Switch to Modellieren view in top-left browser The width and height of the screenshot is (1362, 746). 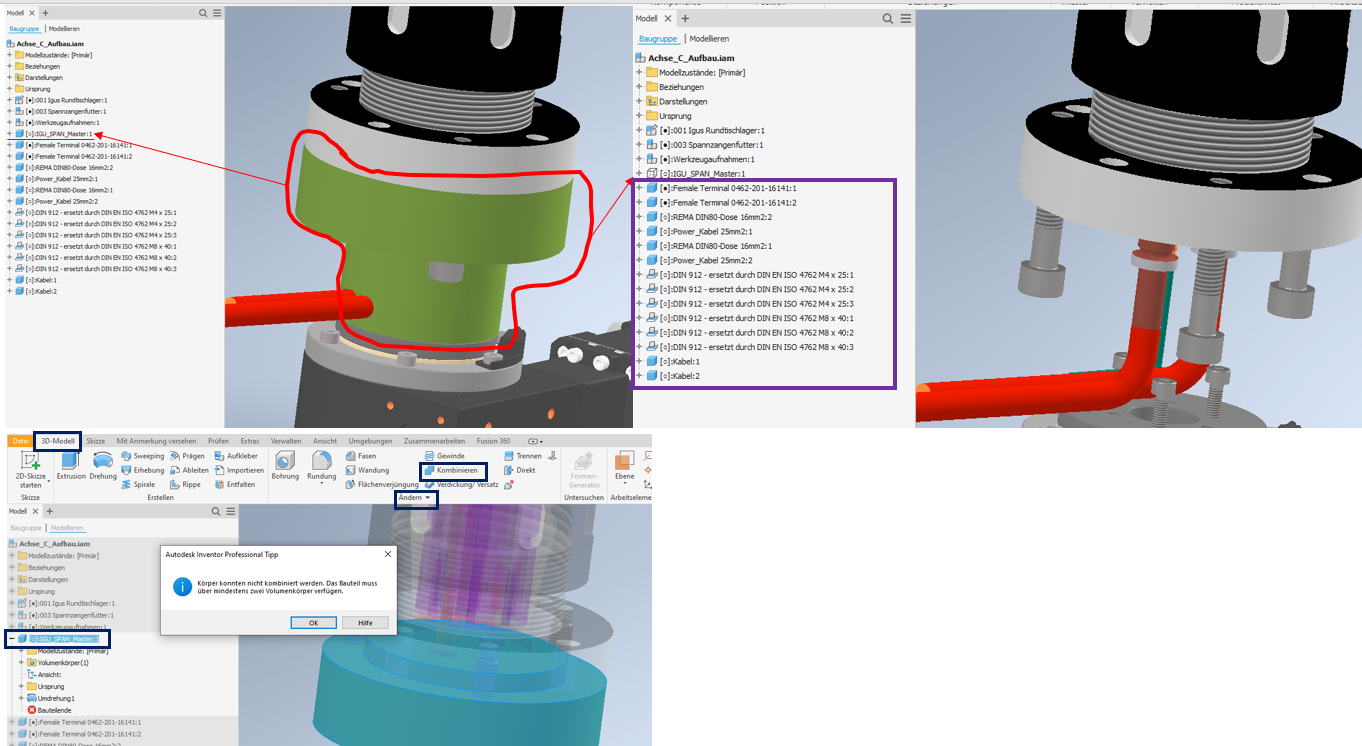click(x=64, y=29)
